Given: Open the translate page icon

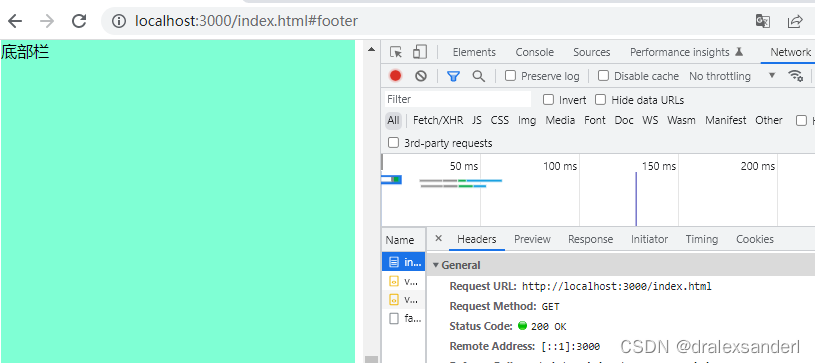Looking at the screenshot, I should click(763, 21).
